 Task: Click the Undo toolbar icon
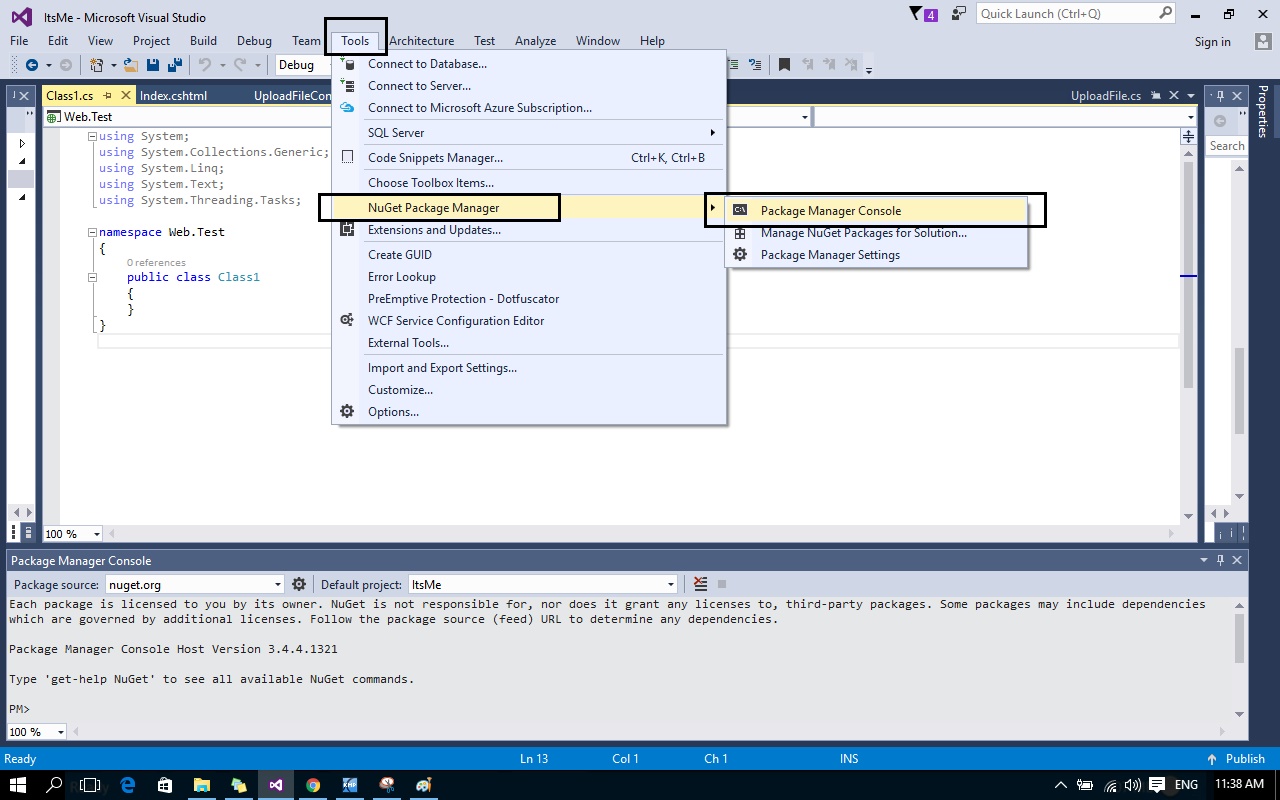(207, 65)
